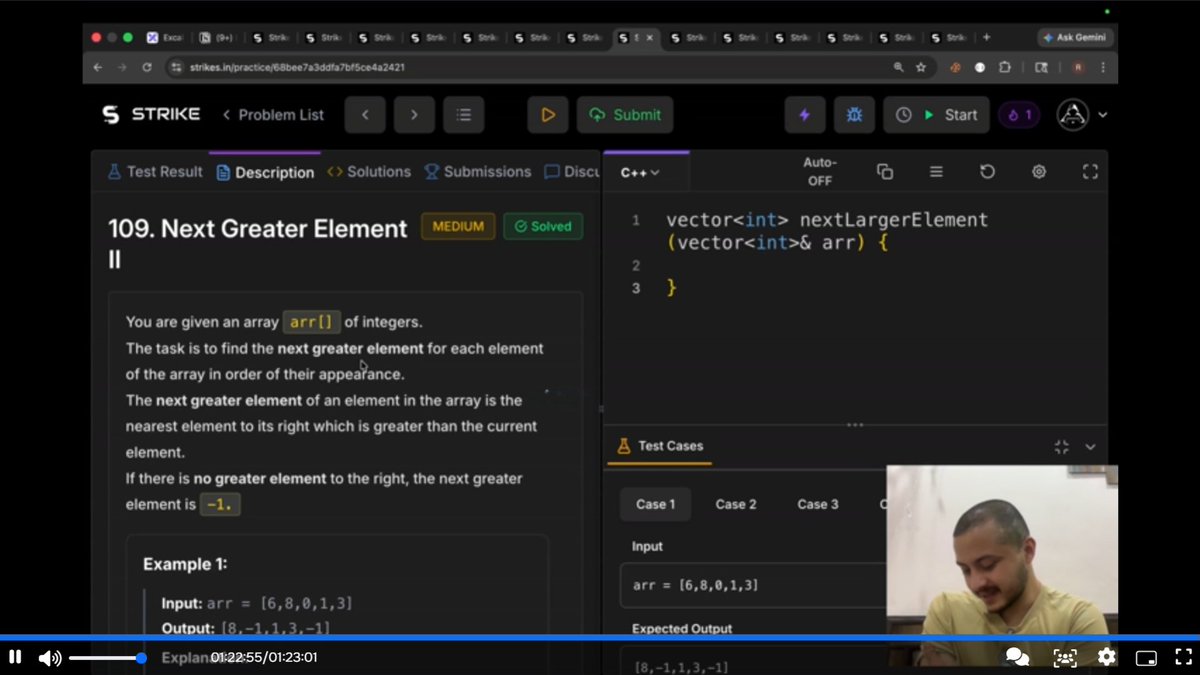Select Case 1
Screen dimensions: 1200x675
(656, 504)
